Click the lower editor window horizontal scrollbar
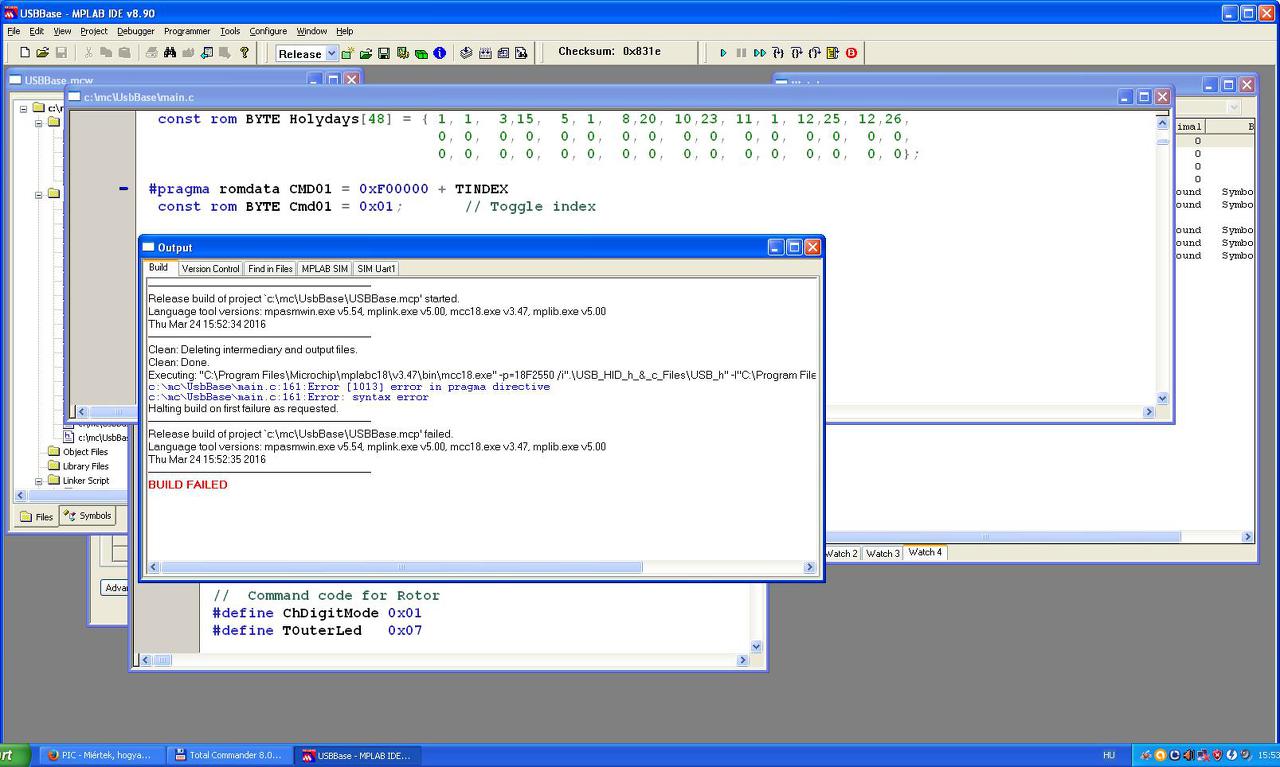 click(x=442, y=660)
